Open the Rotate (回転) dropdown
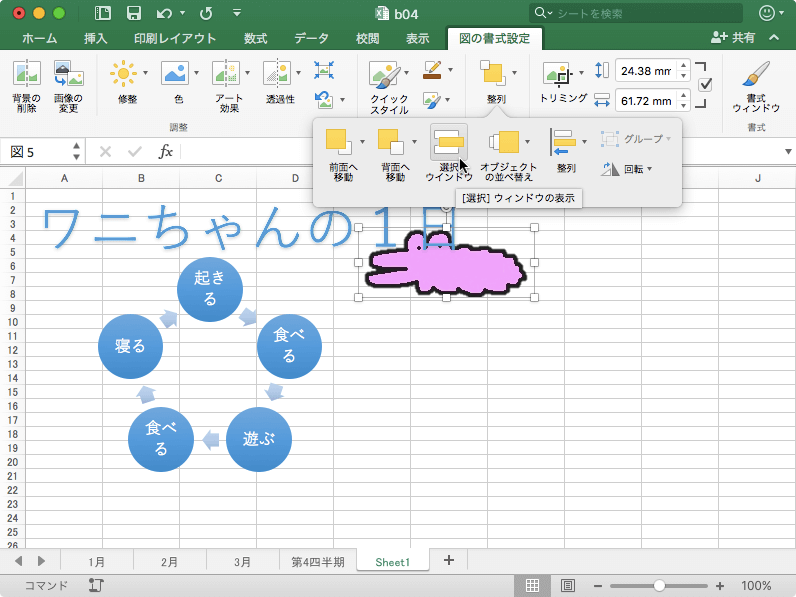 626,169
